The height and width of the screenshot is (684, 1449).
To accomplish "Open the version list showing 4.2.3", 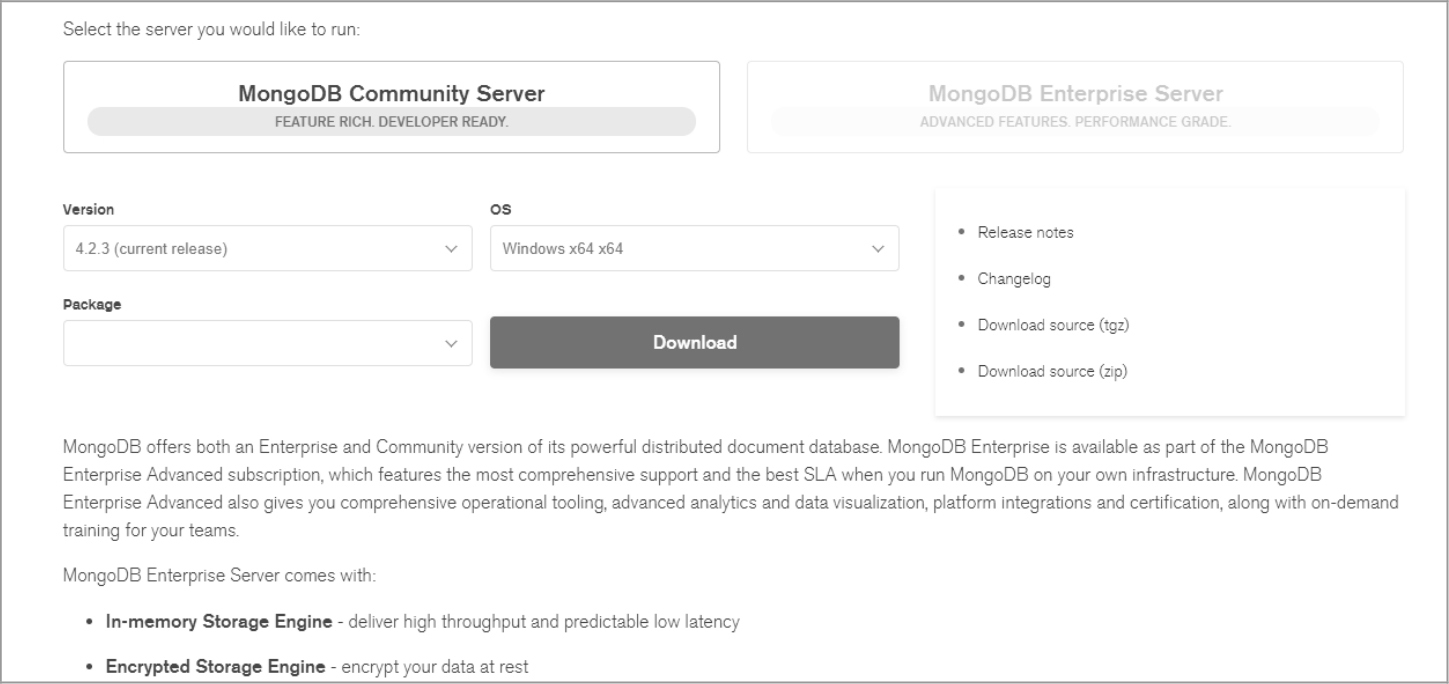I will 250,249.
